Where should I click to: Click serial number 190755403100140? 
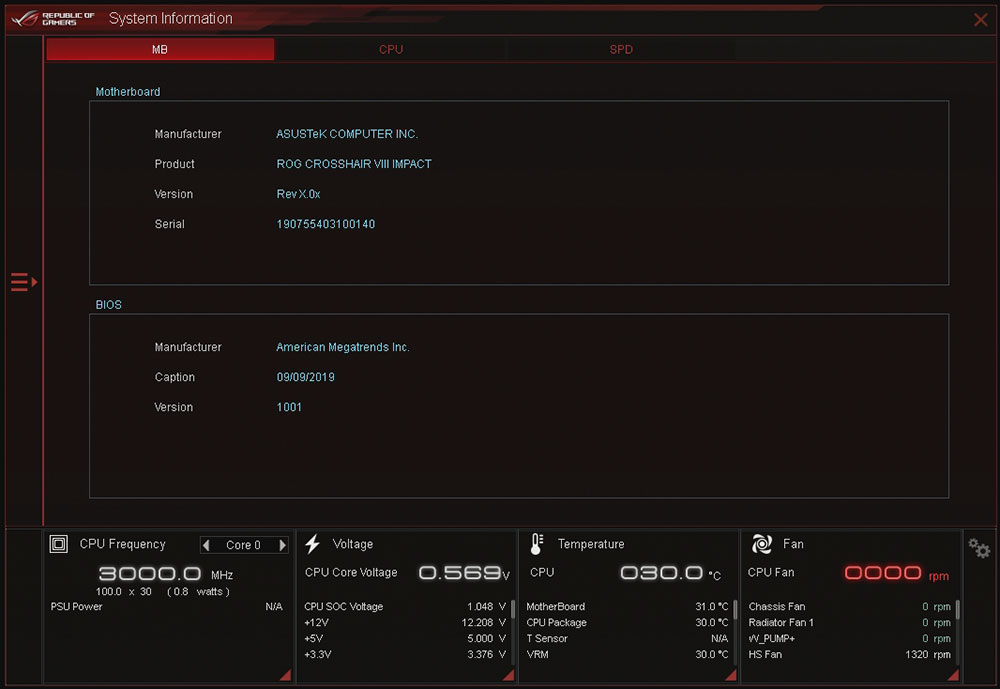coord(326,224)
